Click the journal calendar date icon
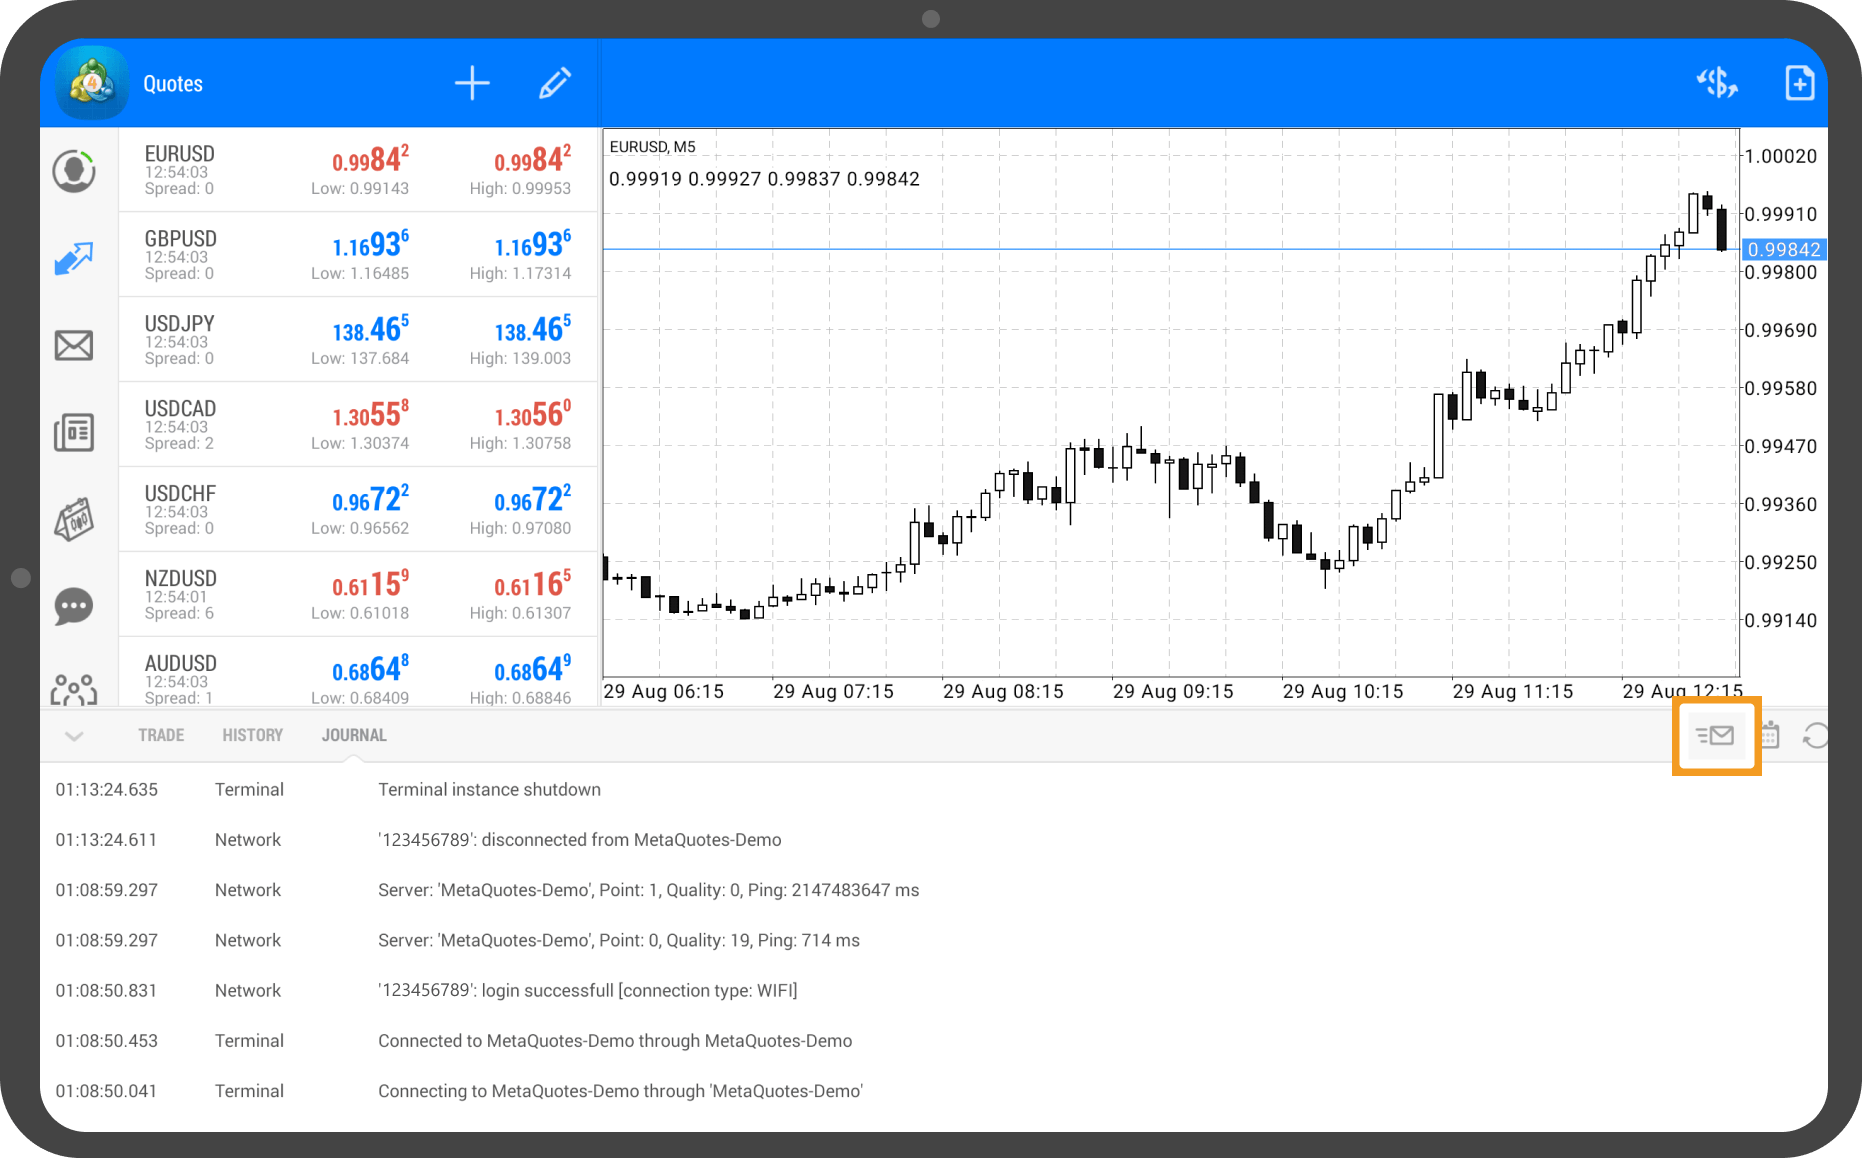 coord(1771,736)
